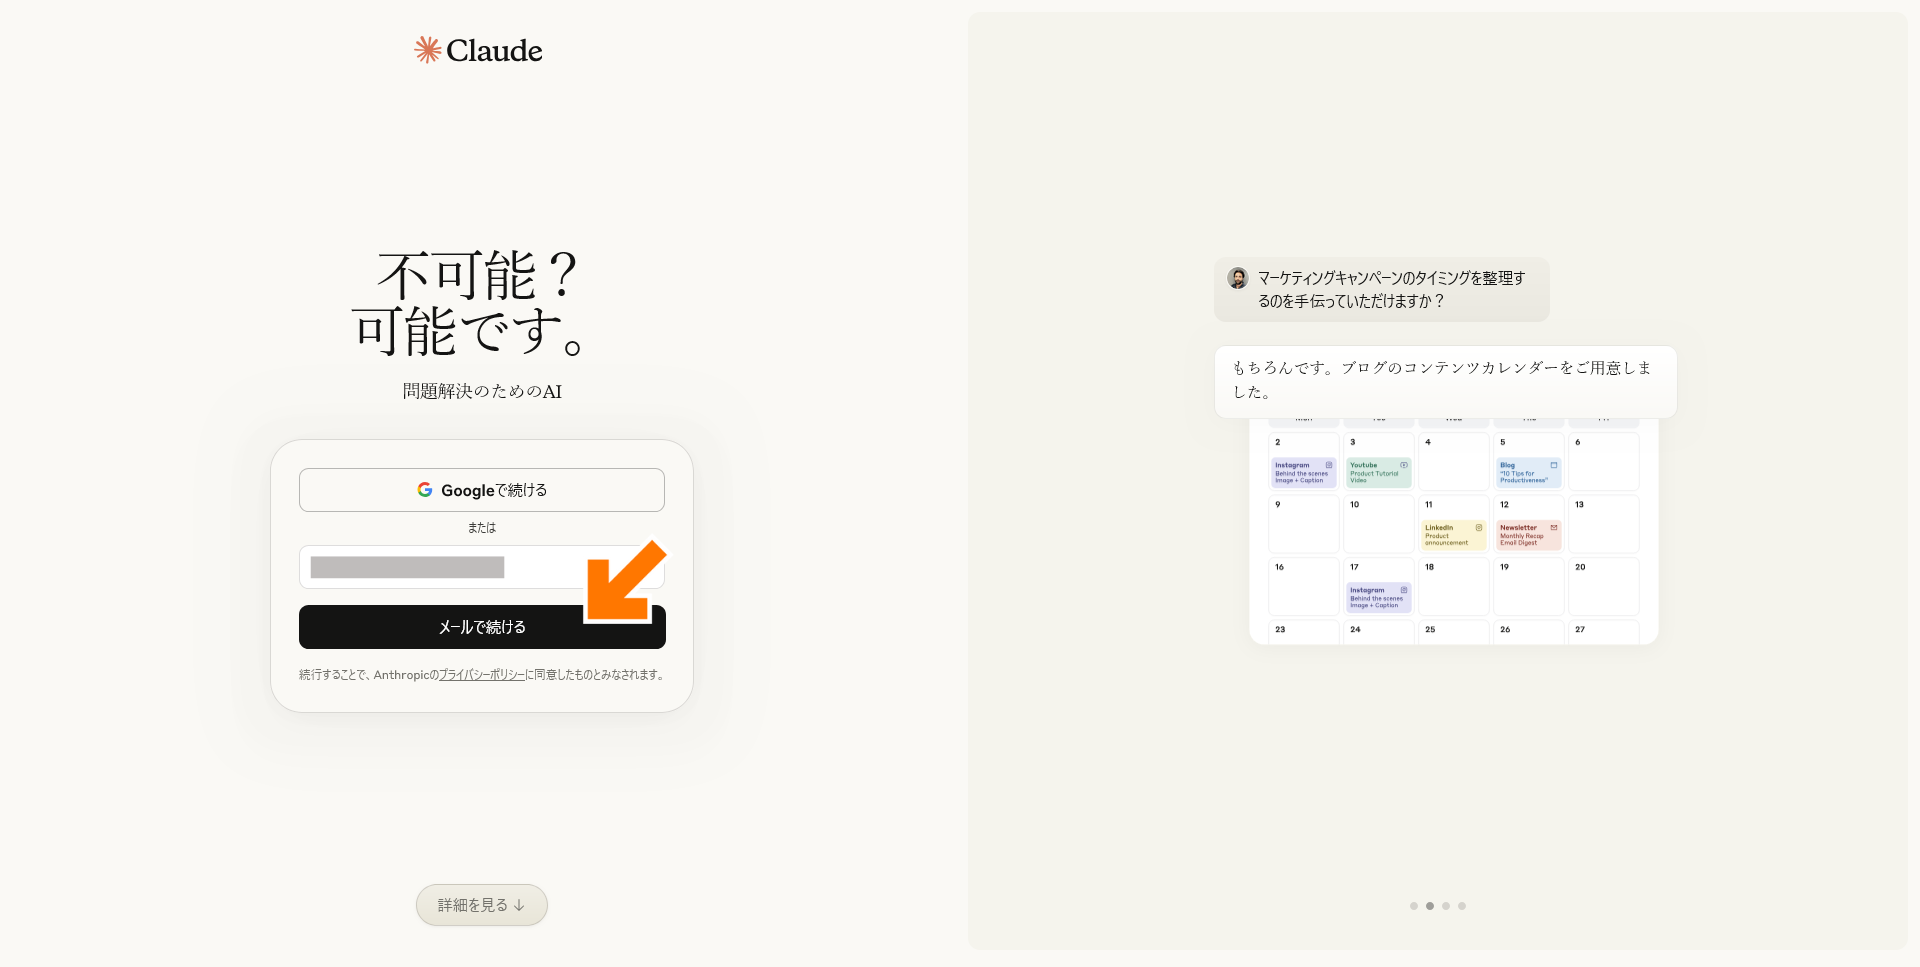Image resolution: width=1920 pixels, height=967 pixels.
Task: Select the first carousel dot
Action: (1414, 906)
